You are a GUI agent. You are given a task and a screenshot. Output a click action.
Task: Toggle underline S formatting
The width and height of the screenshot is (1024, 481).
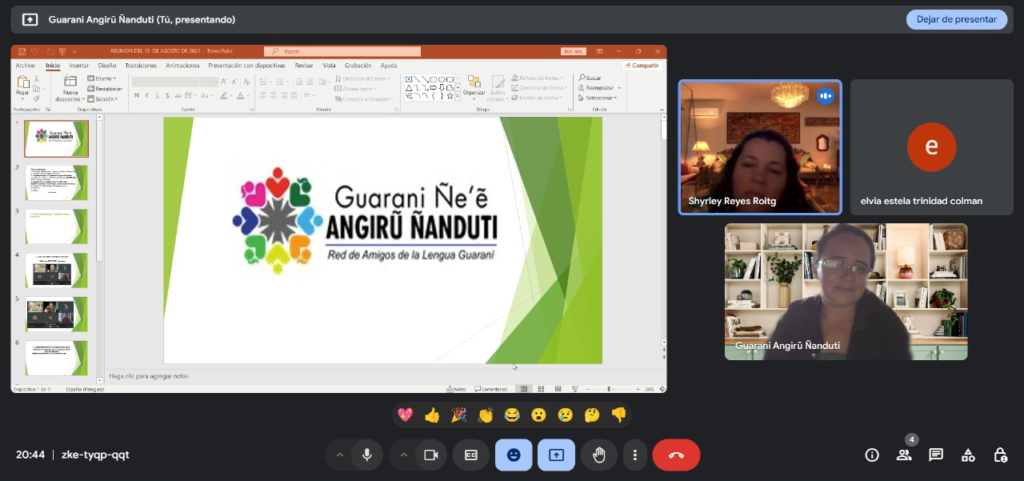coord(159,95)
